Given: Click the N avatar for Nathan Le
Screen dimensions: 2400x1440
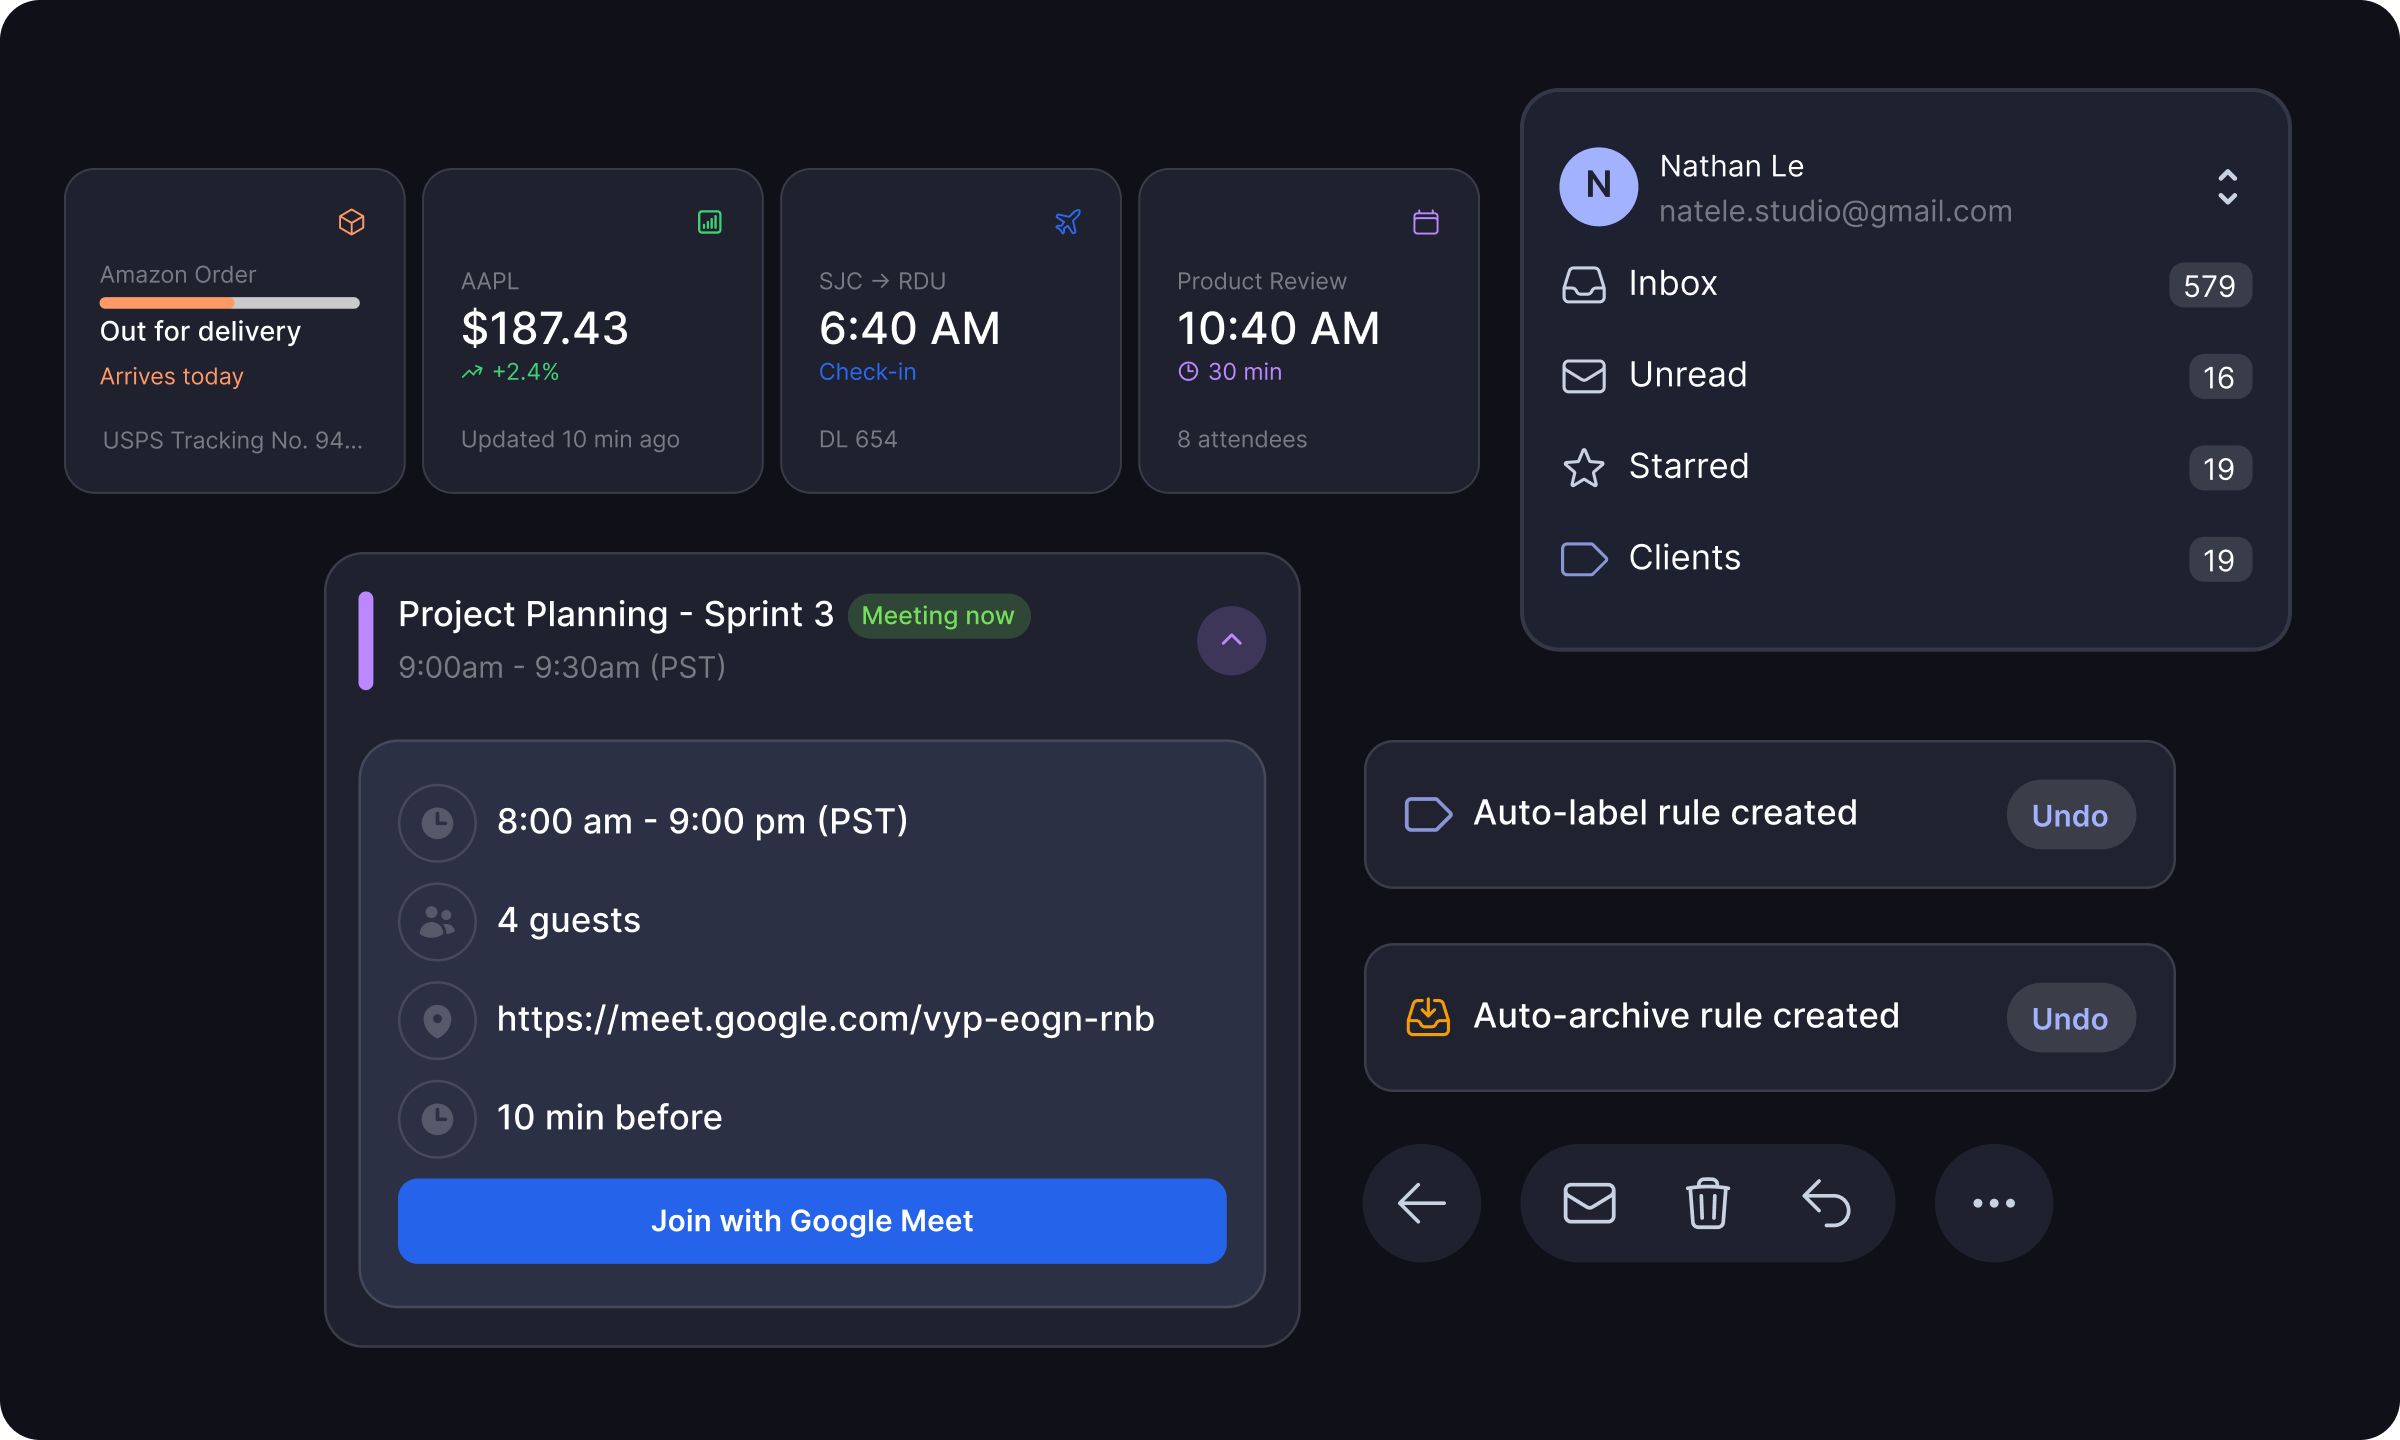Looking at the screenshot, I should point(1598,186).
